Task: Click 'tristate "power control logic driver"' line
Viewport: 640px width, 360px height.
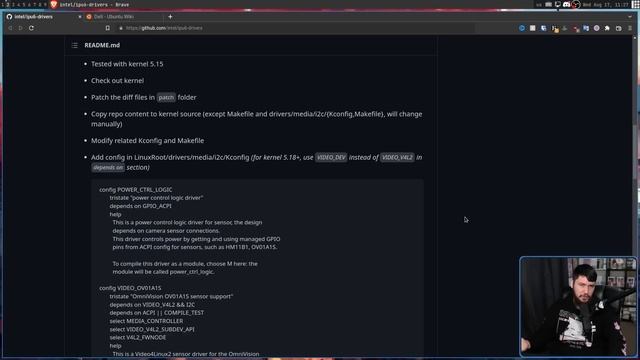Action: 156,198
